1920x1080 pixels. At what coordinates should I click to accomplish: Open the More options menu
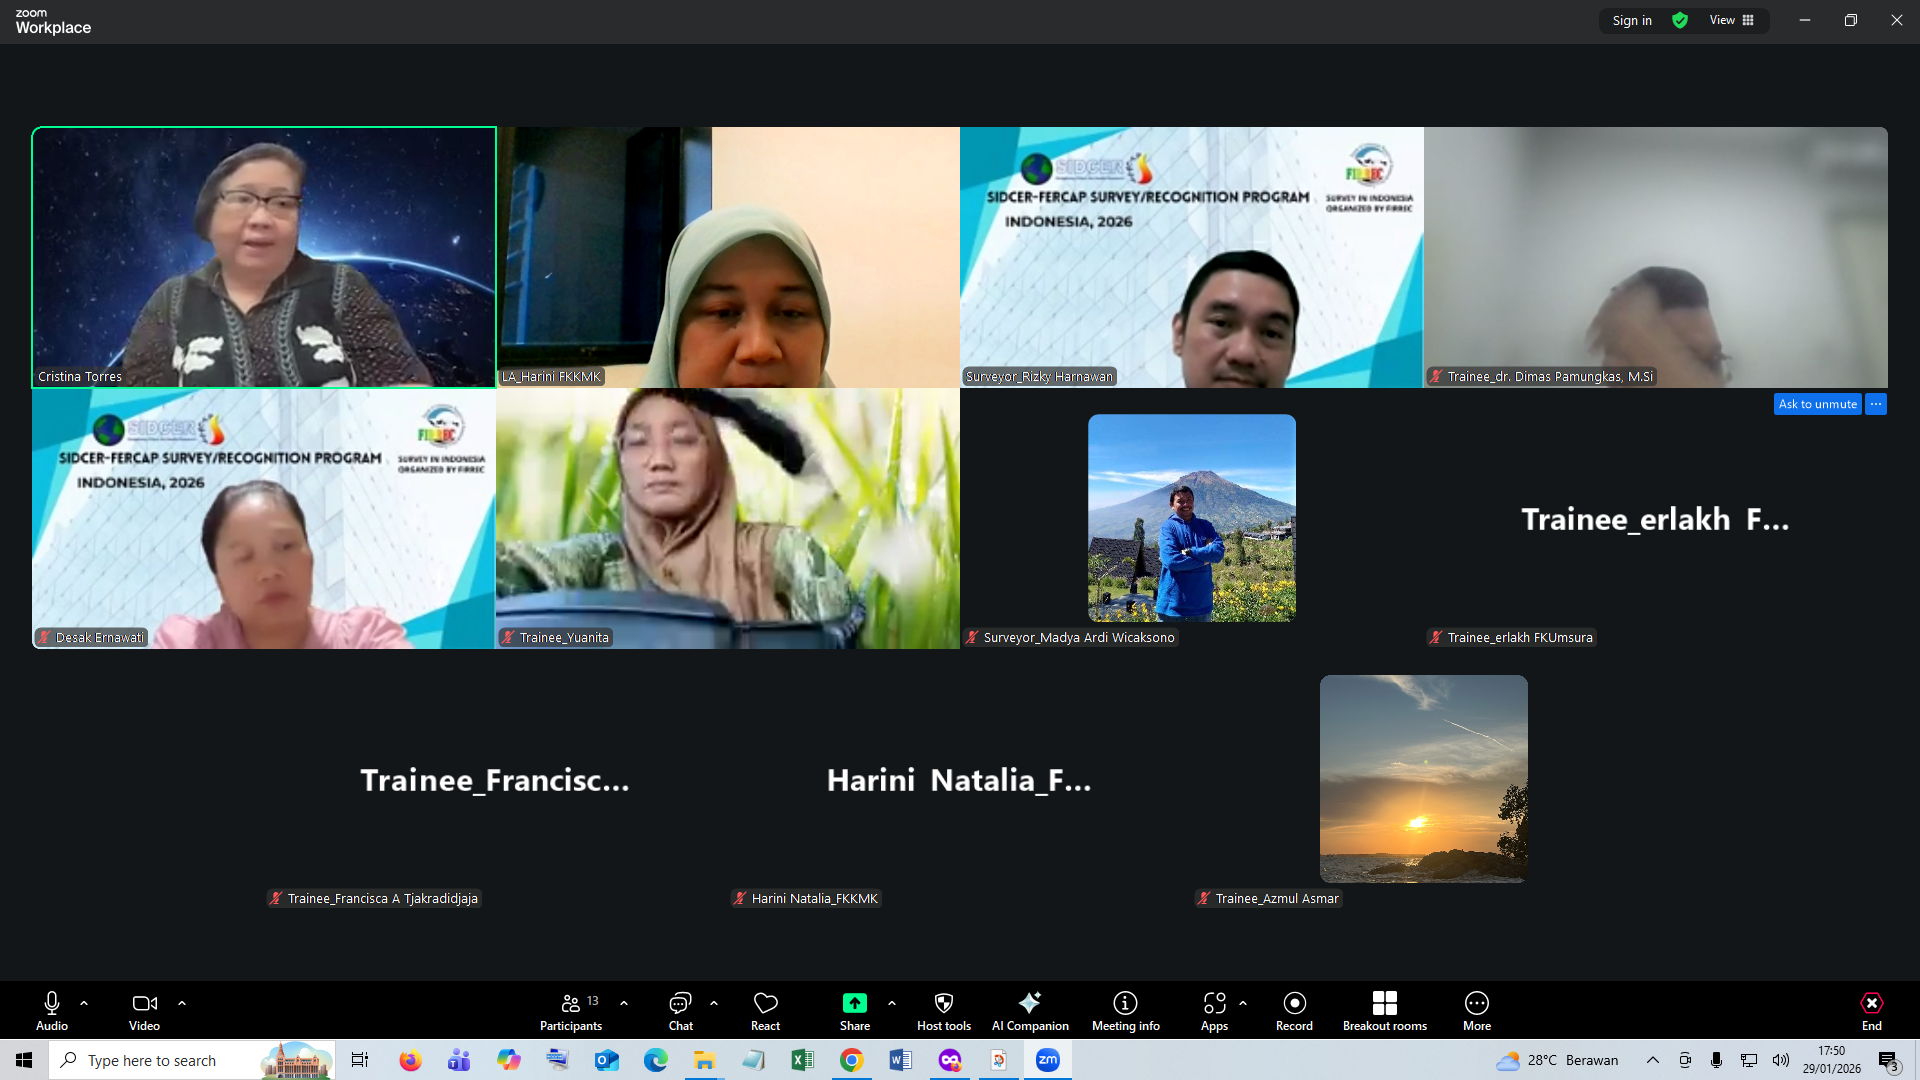coord(1476,1003)
